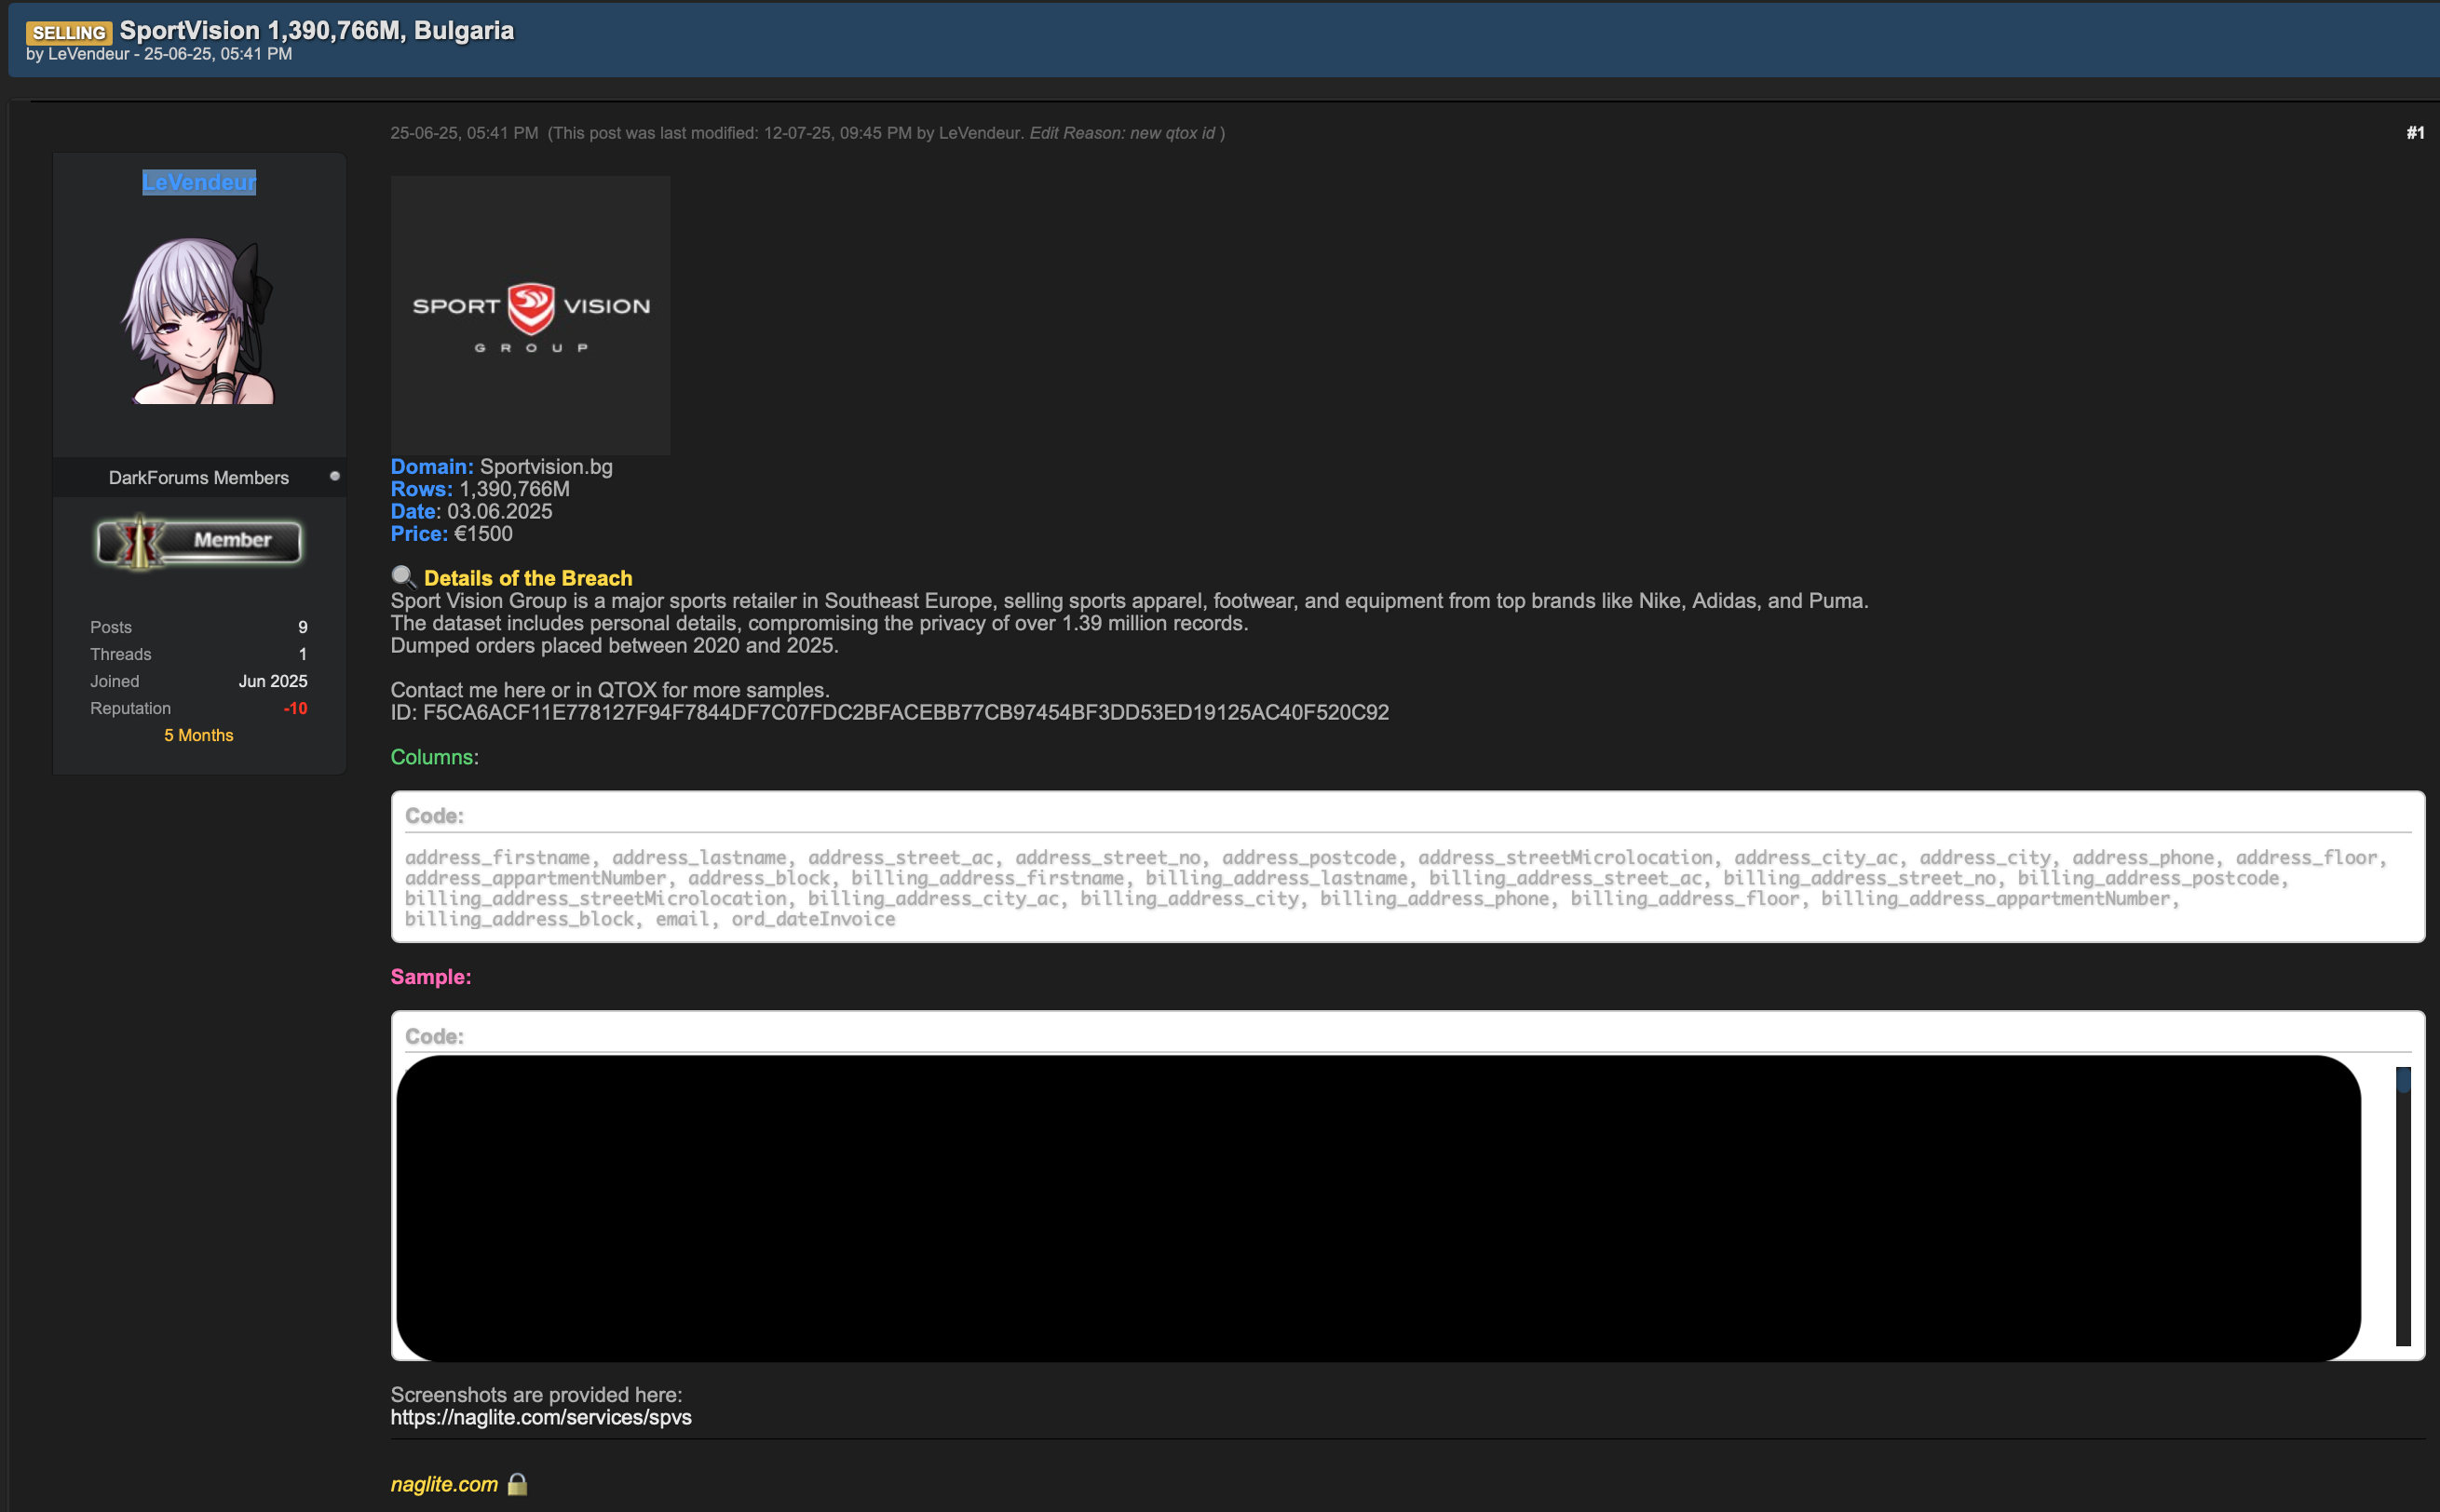
Task: Click the "by LeVendeur - 25-06-25, 05:41 PM" byline
Action: pos(159,54)
